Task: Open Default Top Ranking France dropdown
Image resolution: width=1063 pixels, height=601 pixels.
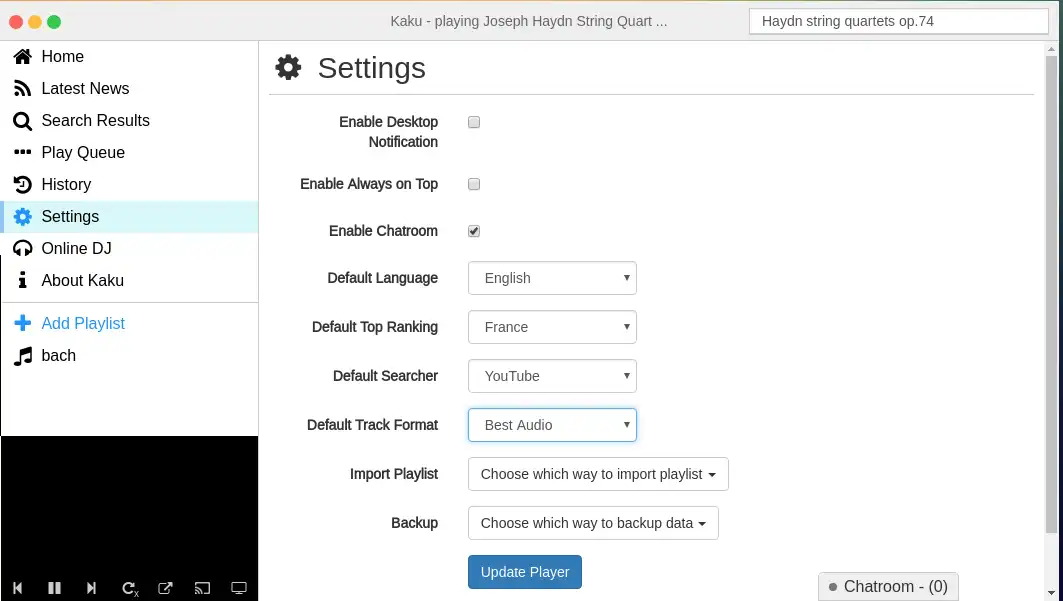Action: (x=552, y=327)
